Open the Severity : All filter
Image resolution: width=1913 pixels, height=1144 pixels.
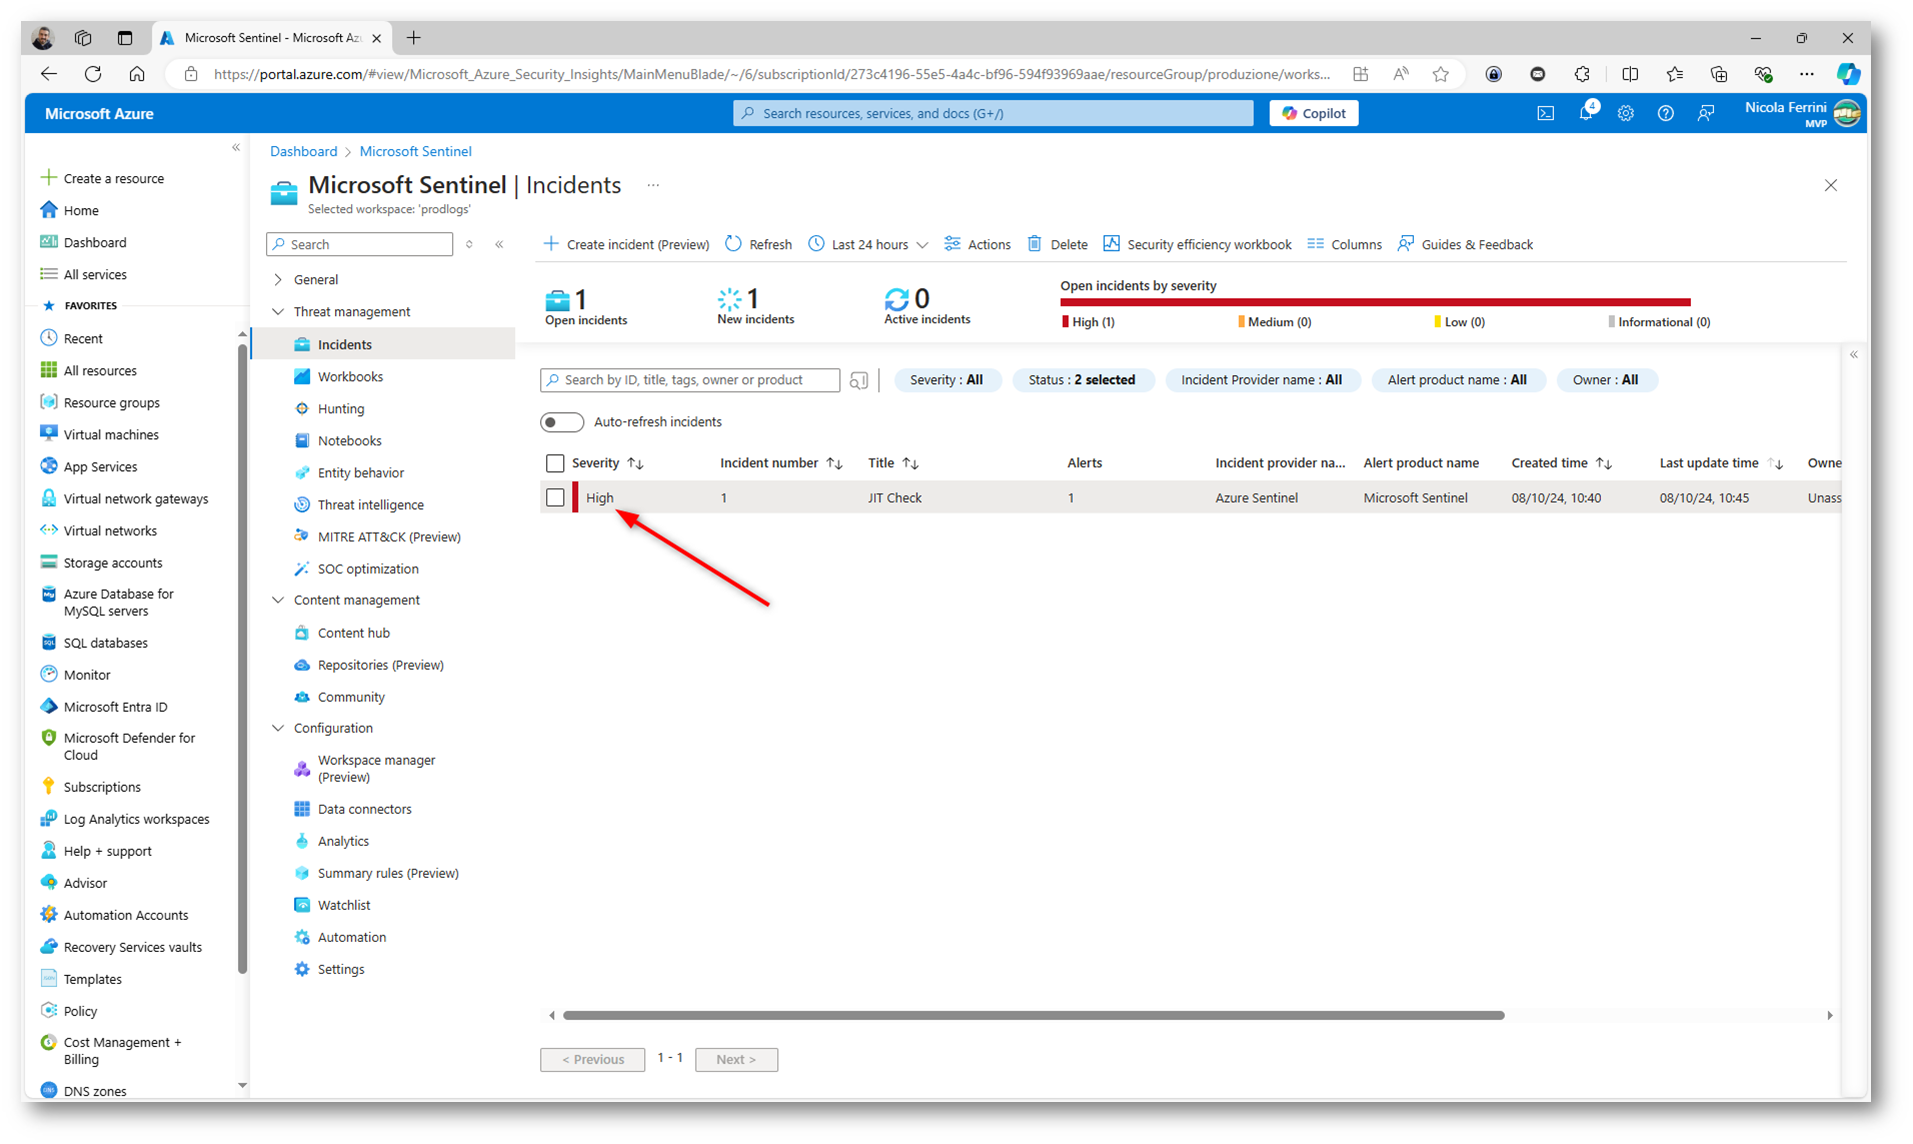946,380
